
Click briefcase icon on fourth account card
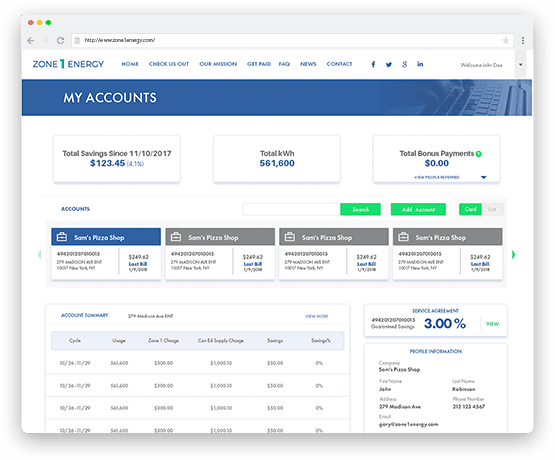pyautogui.click(x=404, y=237)
